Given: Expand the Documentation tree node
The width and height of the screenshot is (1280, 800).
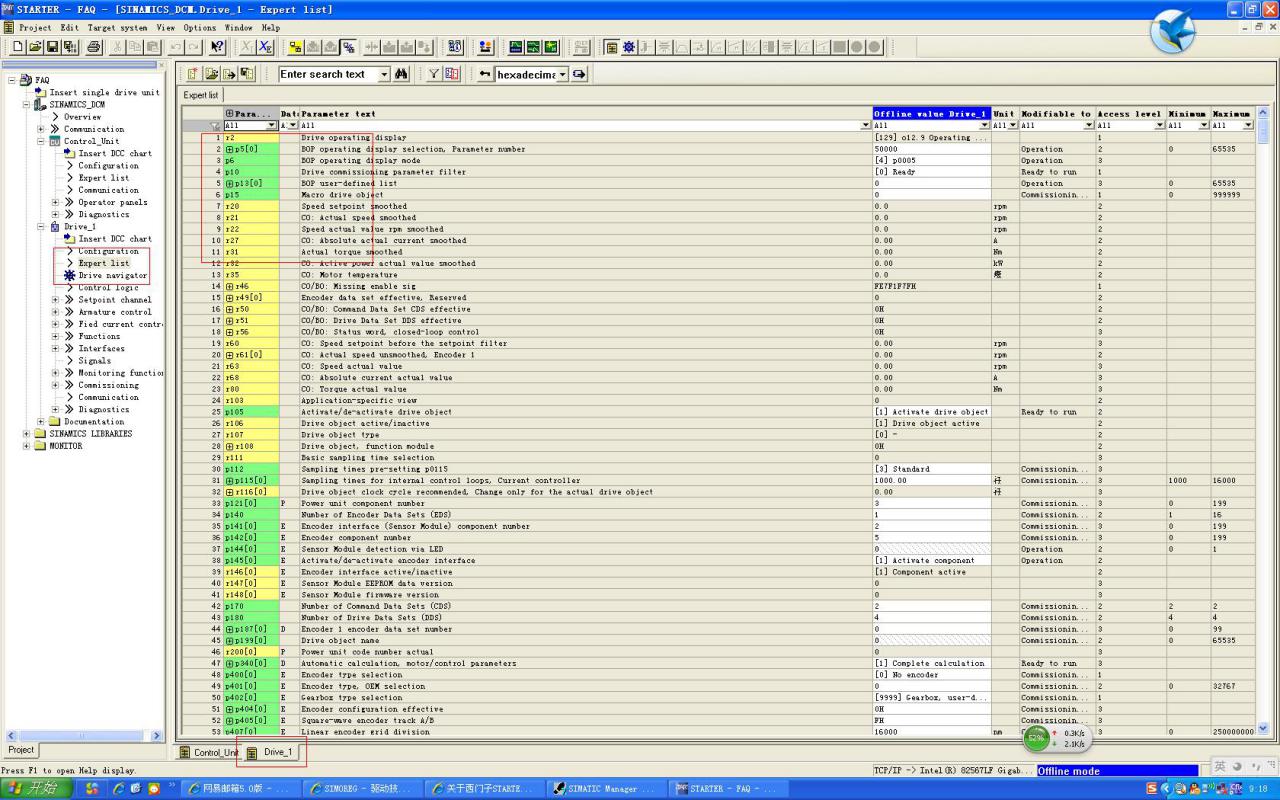Looking at the screenshot, I should [x=41, y=422].
